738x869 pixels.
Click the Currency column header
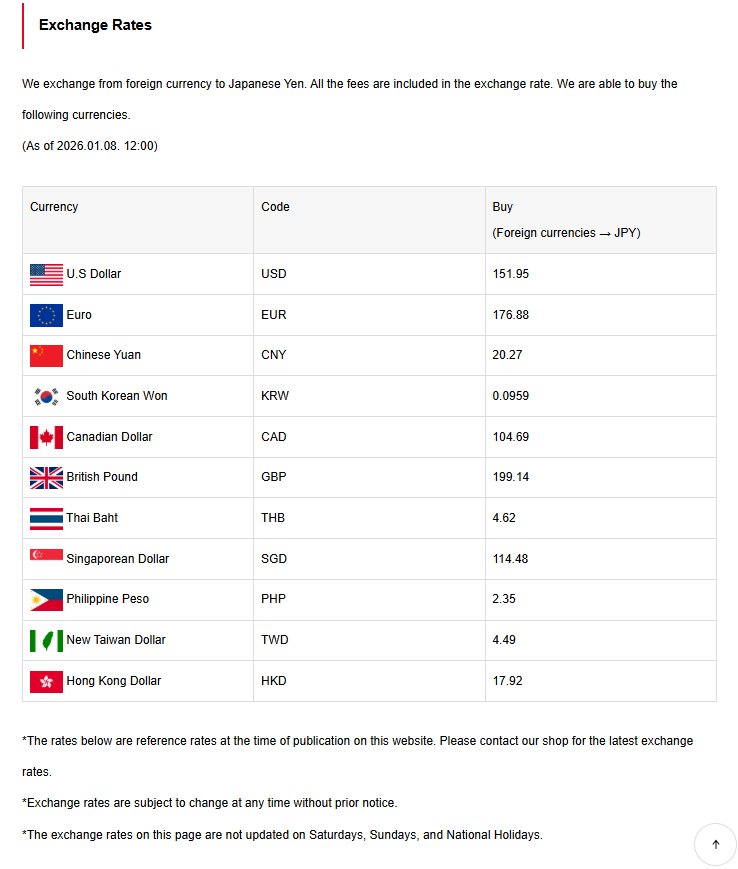[54, 207]
